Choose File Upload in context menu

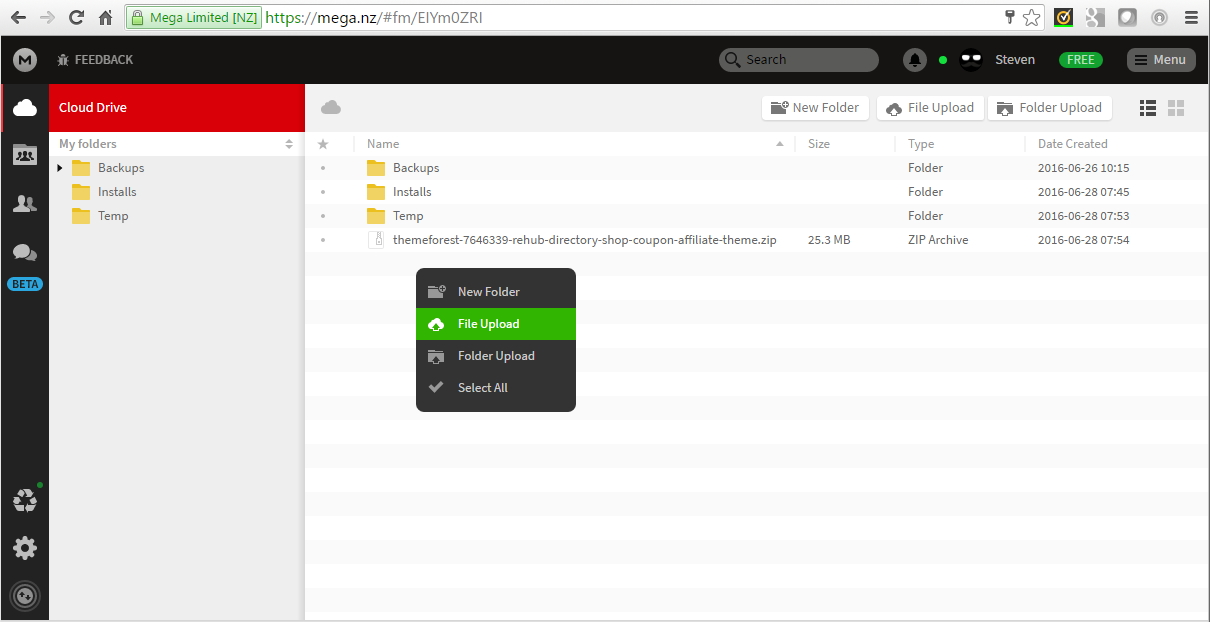click(496, 324)
